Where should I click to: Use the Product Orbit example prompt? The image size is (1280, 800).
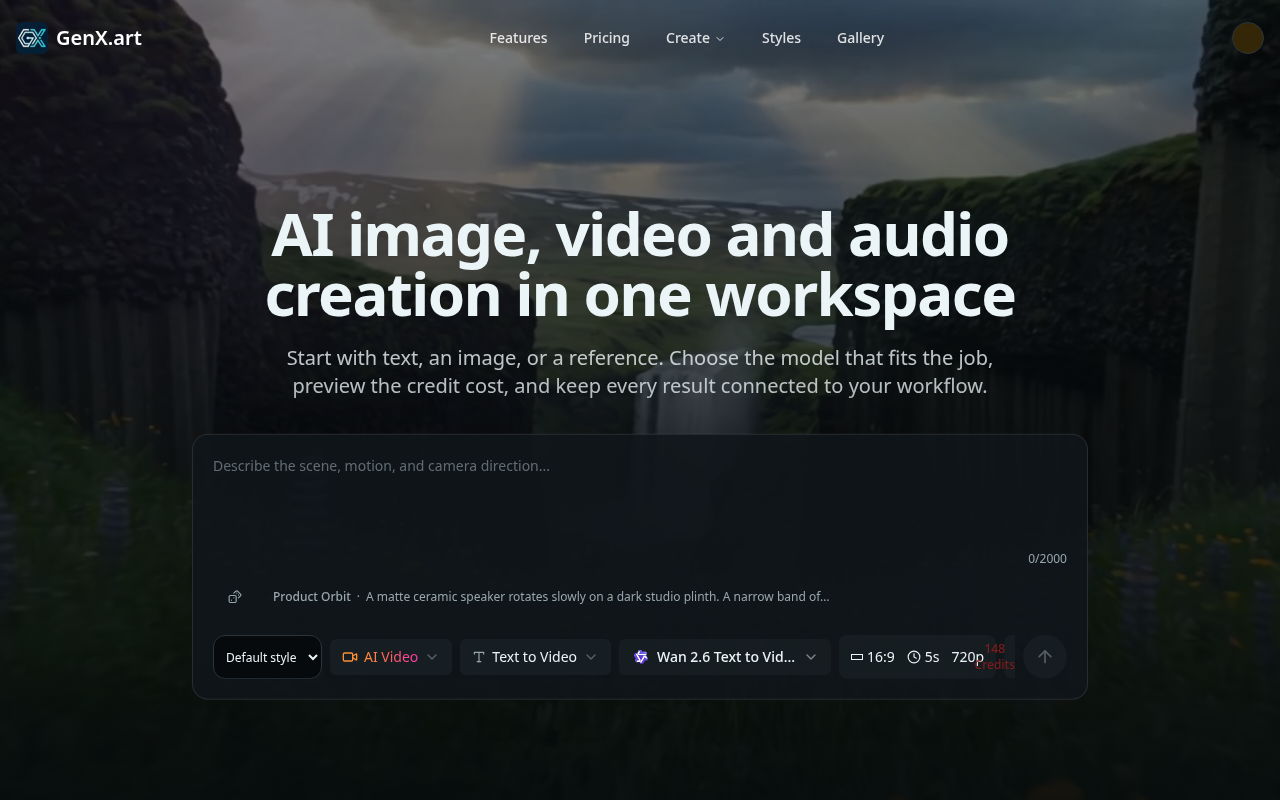coord(551,597)
